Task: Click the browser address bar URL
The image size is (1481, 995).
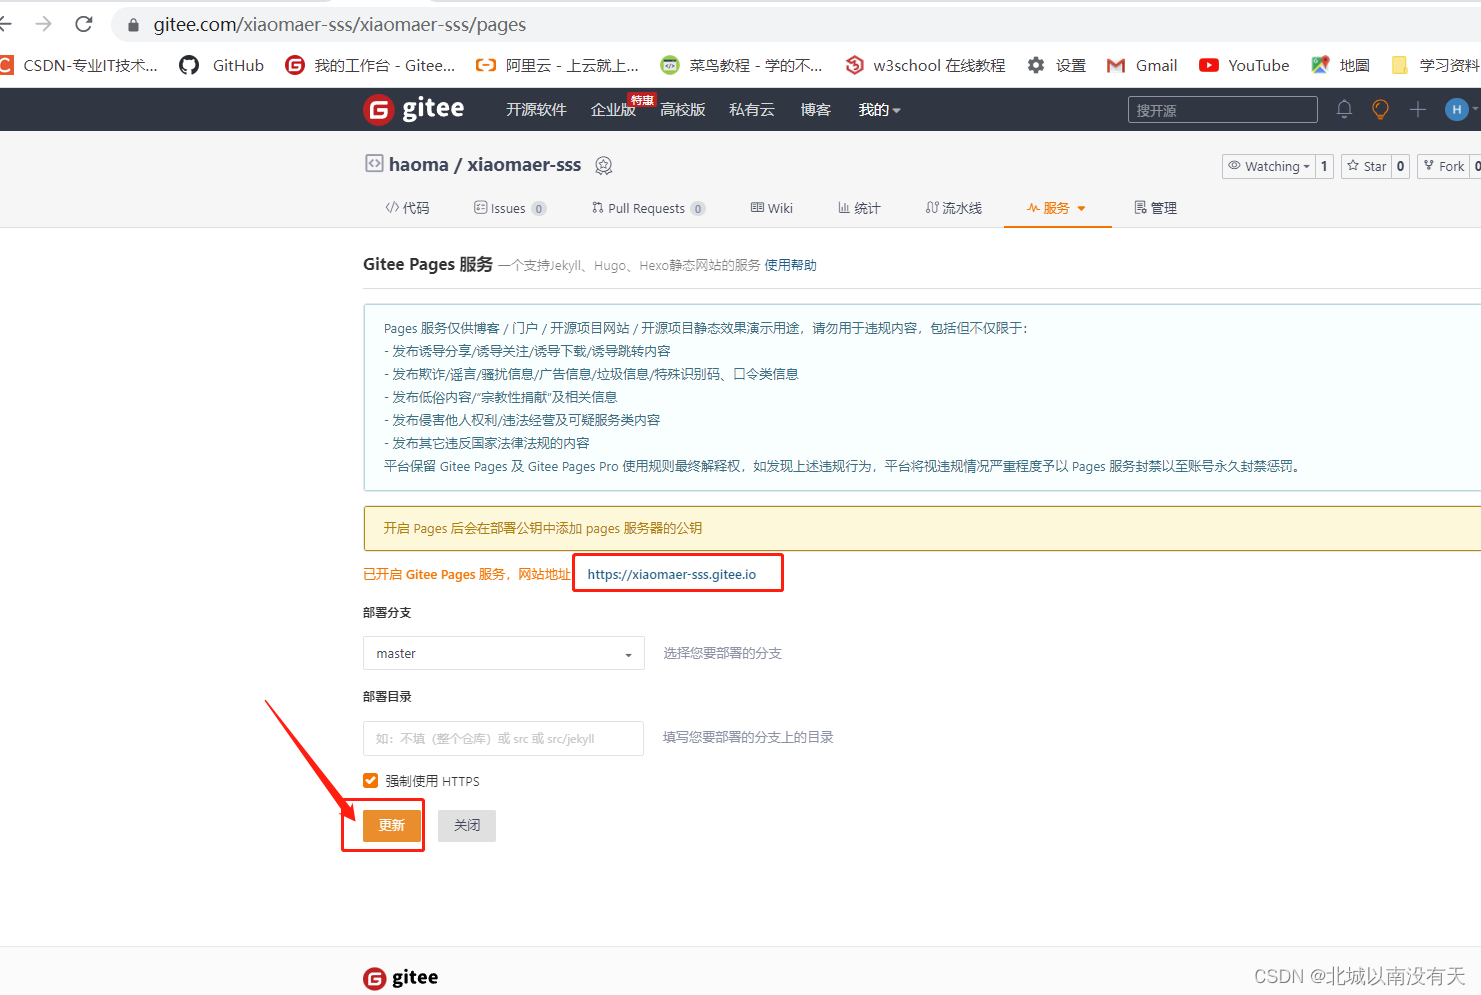Action: tap(339, 25)
